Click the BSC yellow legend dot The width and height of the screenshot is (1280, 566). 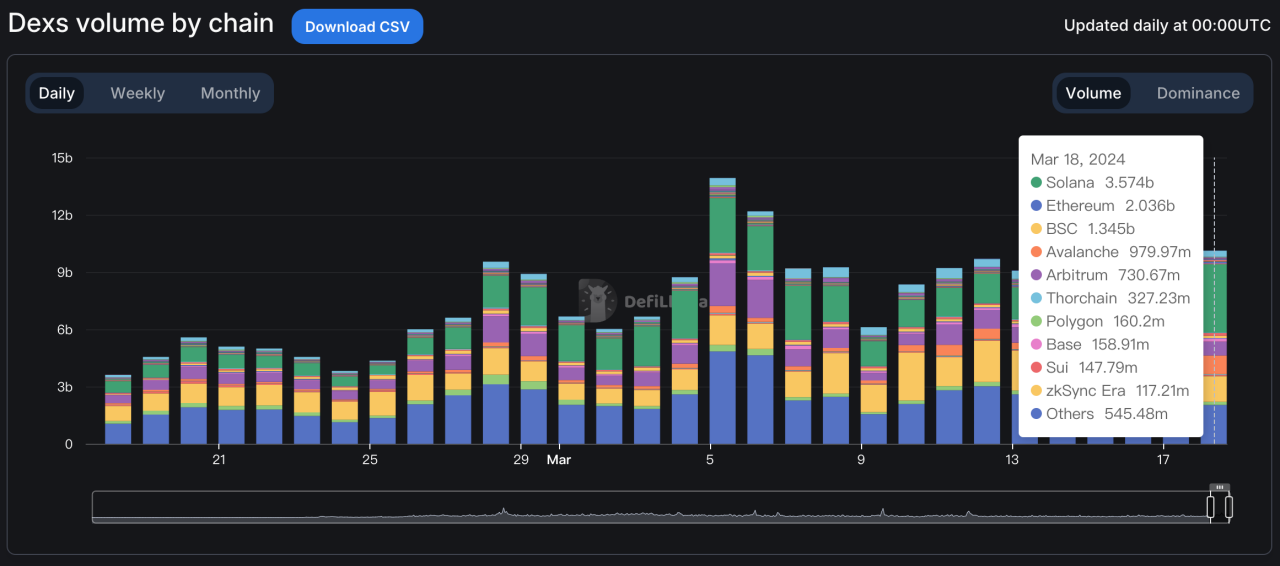[x=1036, y=229]
